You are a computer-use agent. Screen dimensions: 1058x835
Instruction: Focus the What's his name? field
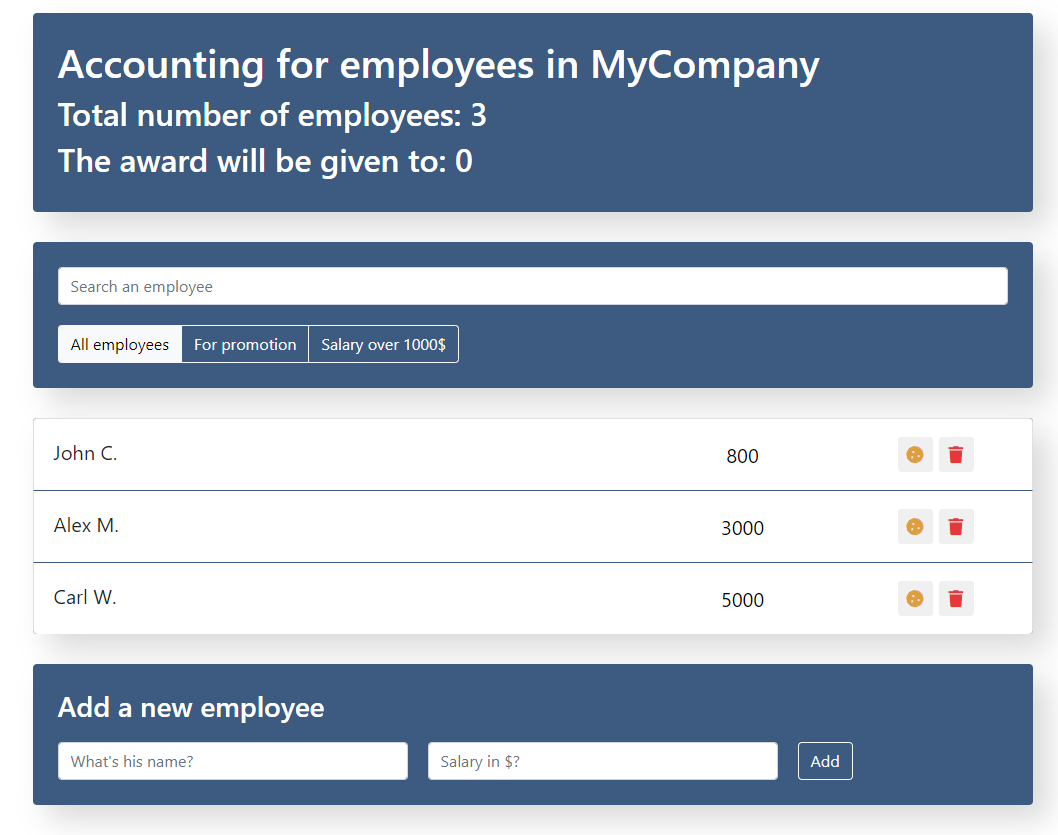coord(233,761)
